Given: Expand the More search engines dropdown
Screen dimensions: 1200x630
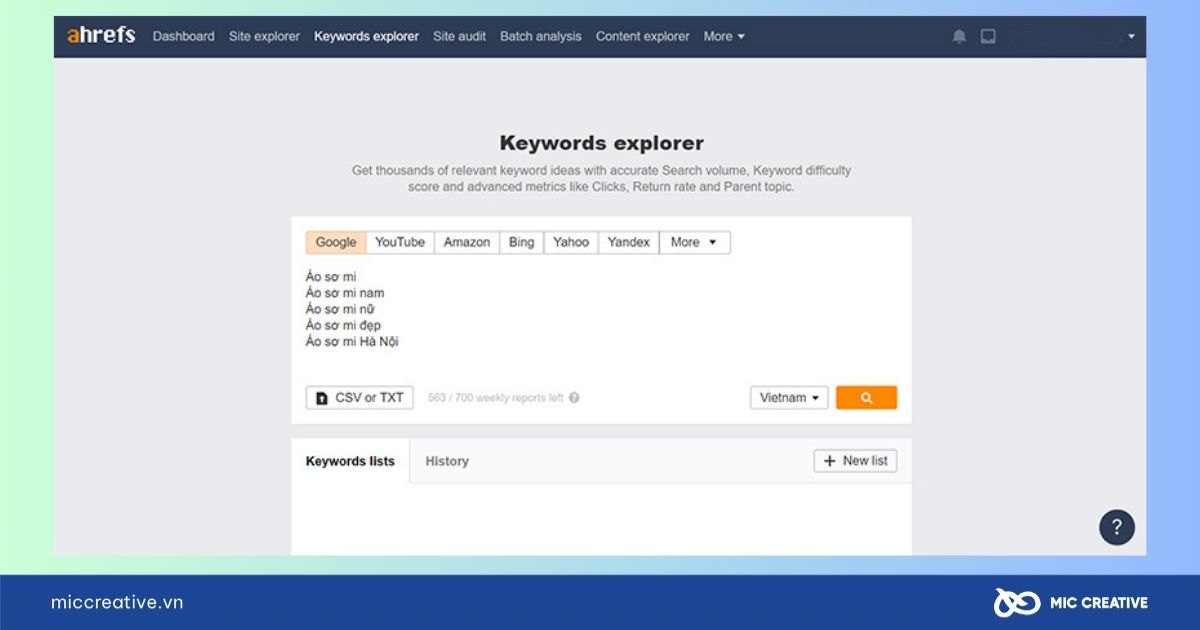Looking at the screenshot, I should click(x=694, y=242).
